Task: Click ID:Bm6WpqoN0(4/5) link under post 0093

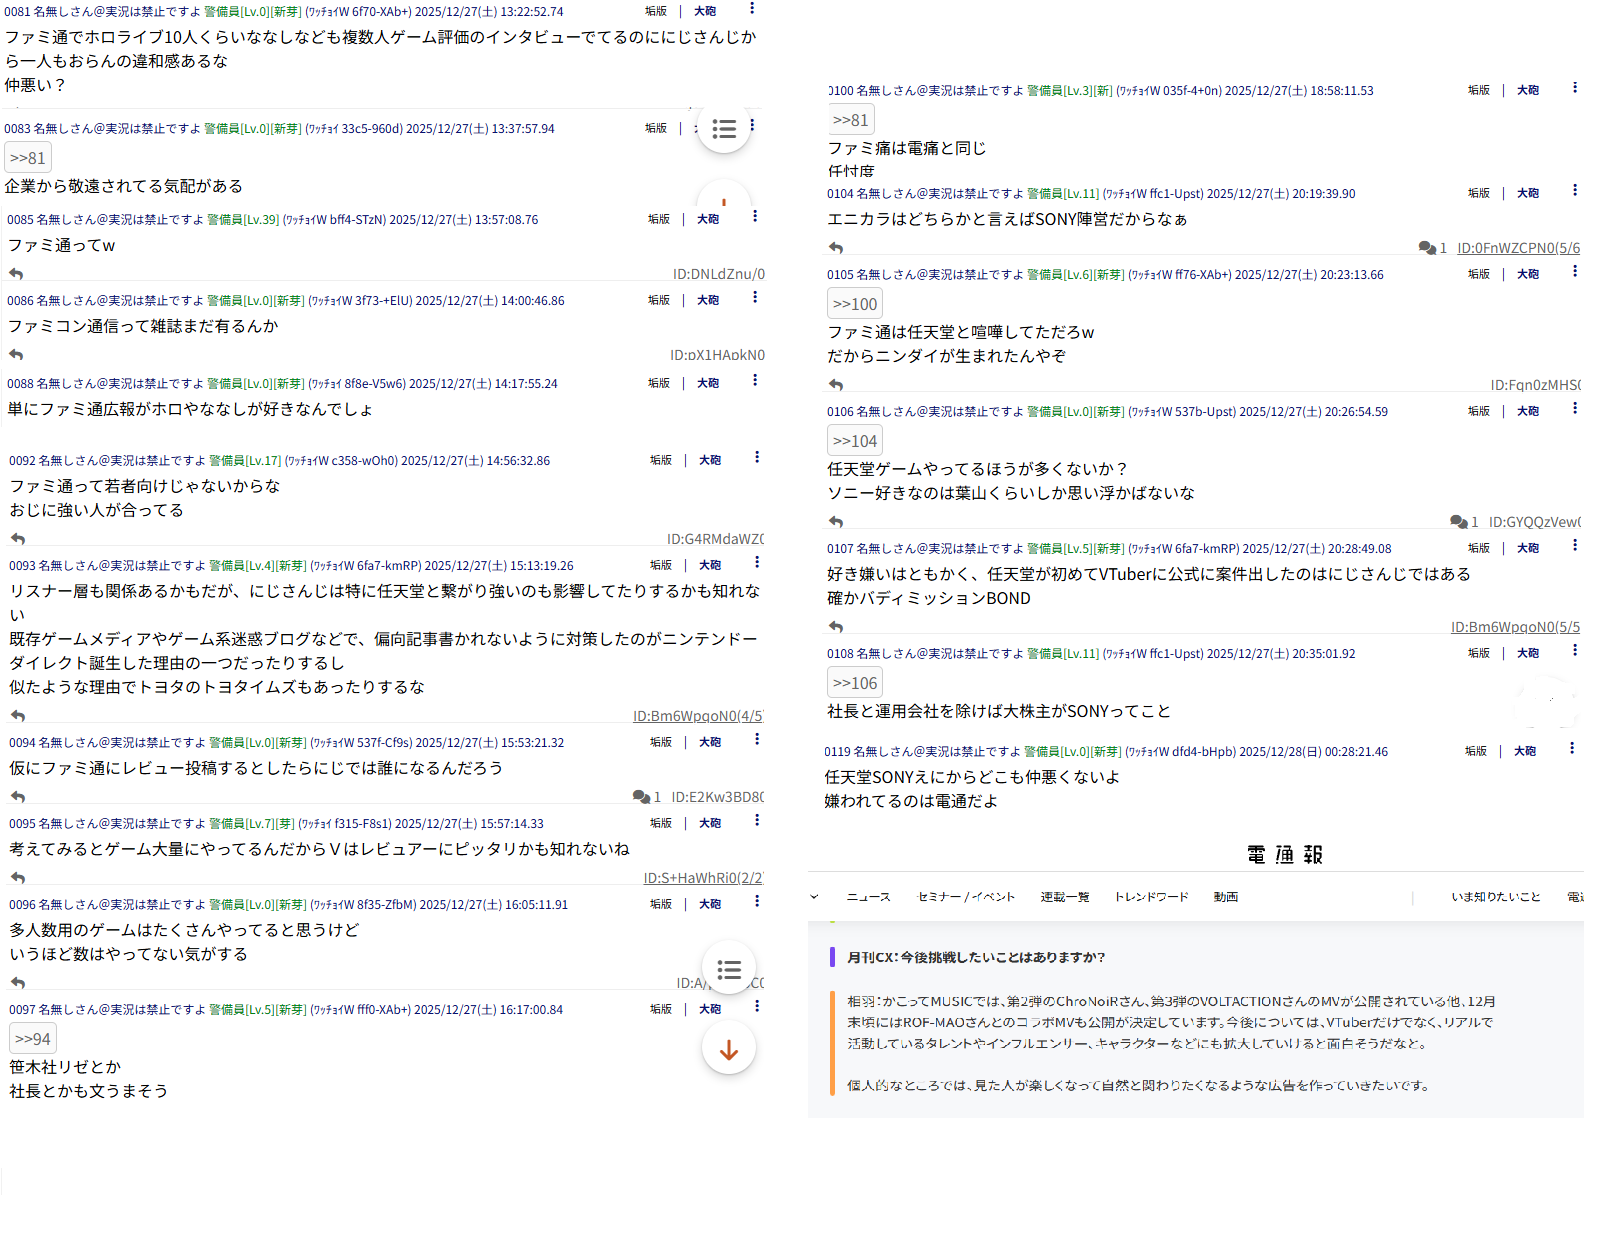Action: [697, 716]
